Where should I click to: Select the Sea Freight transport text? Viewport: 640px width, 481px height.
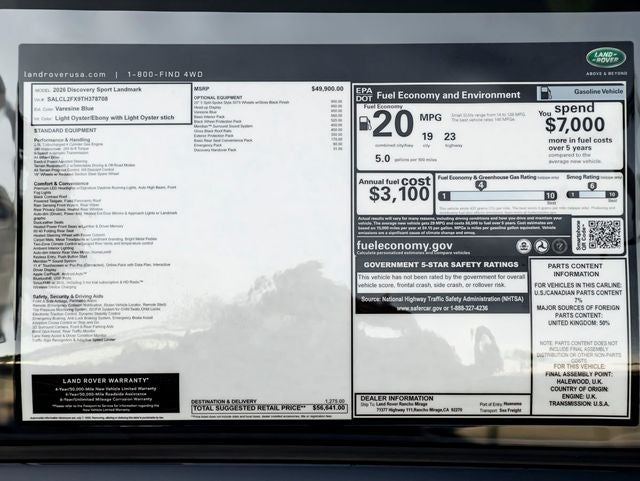click(x=510, y=410)
